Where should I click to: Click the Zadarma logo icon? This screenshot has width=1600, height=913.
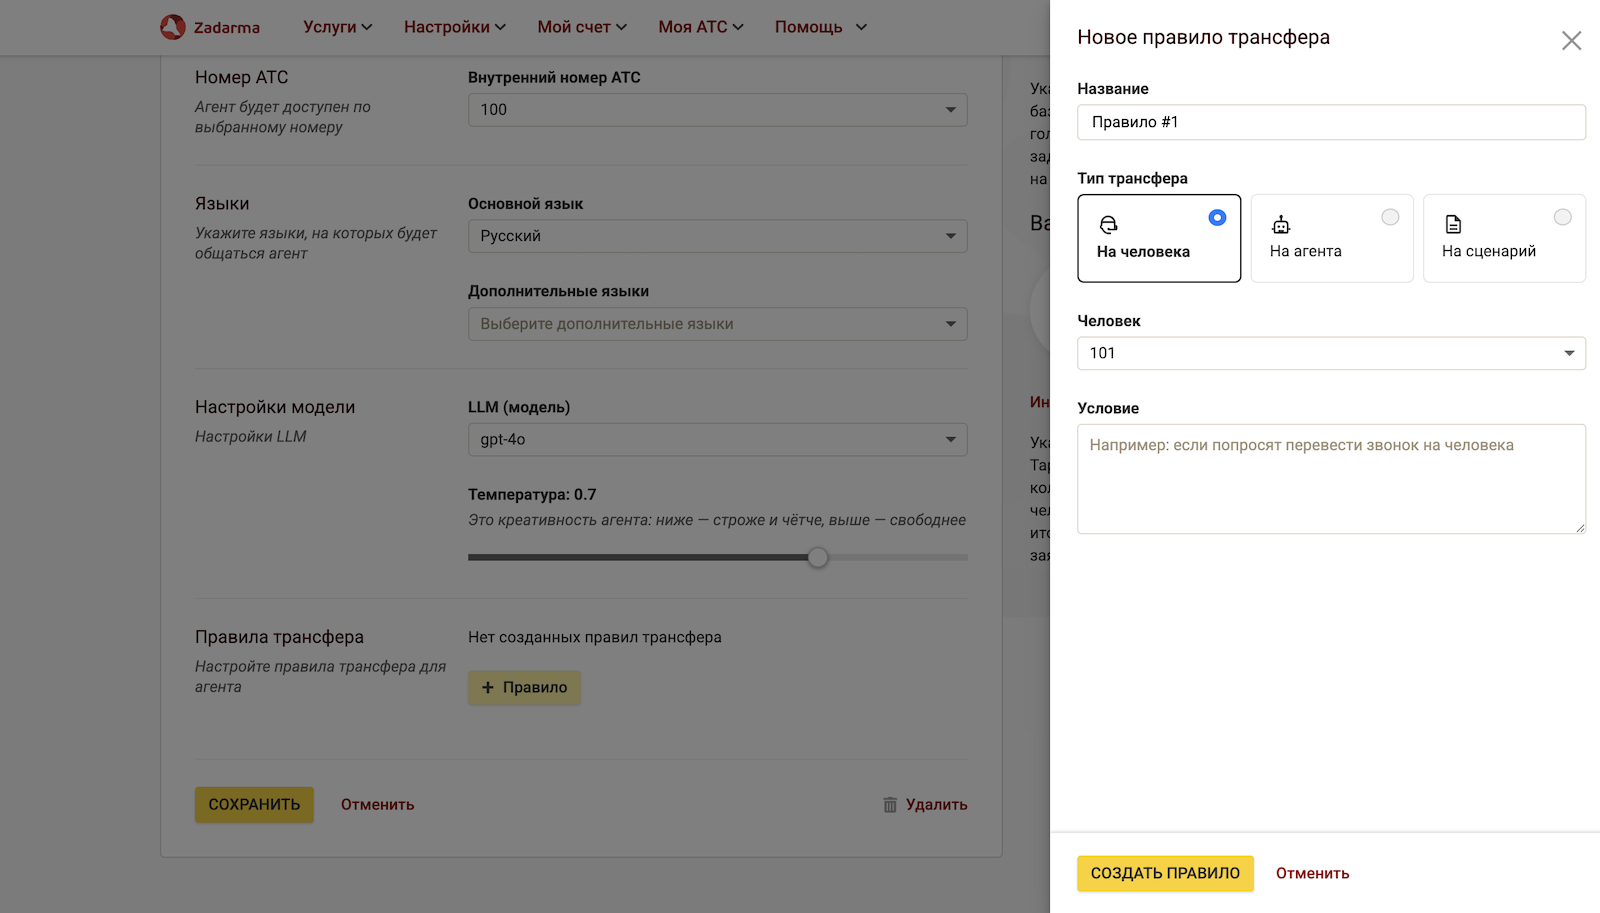[173, 27]
